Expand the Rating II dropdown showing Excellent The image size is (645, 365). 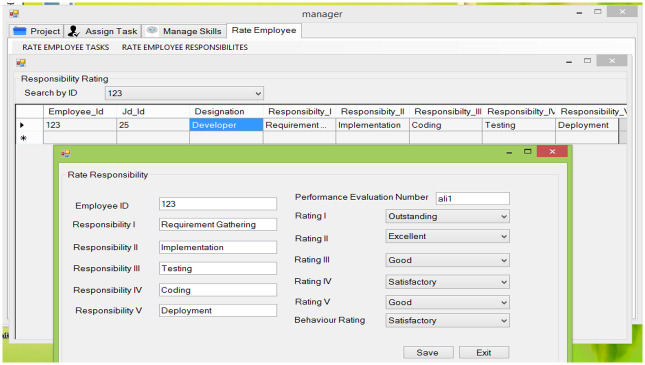tap(504, 237)
